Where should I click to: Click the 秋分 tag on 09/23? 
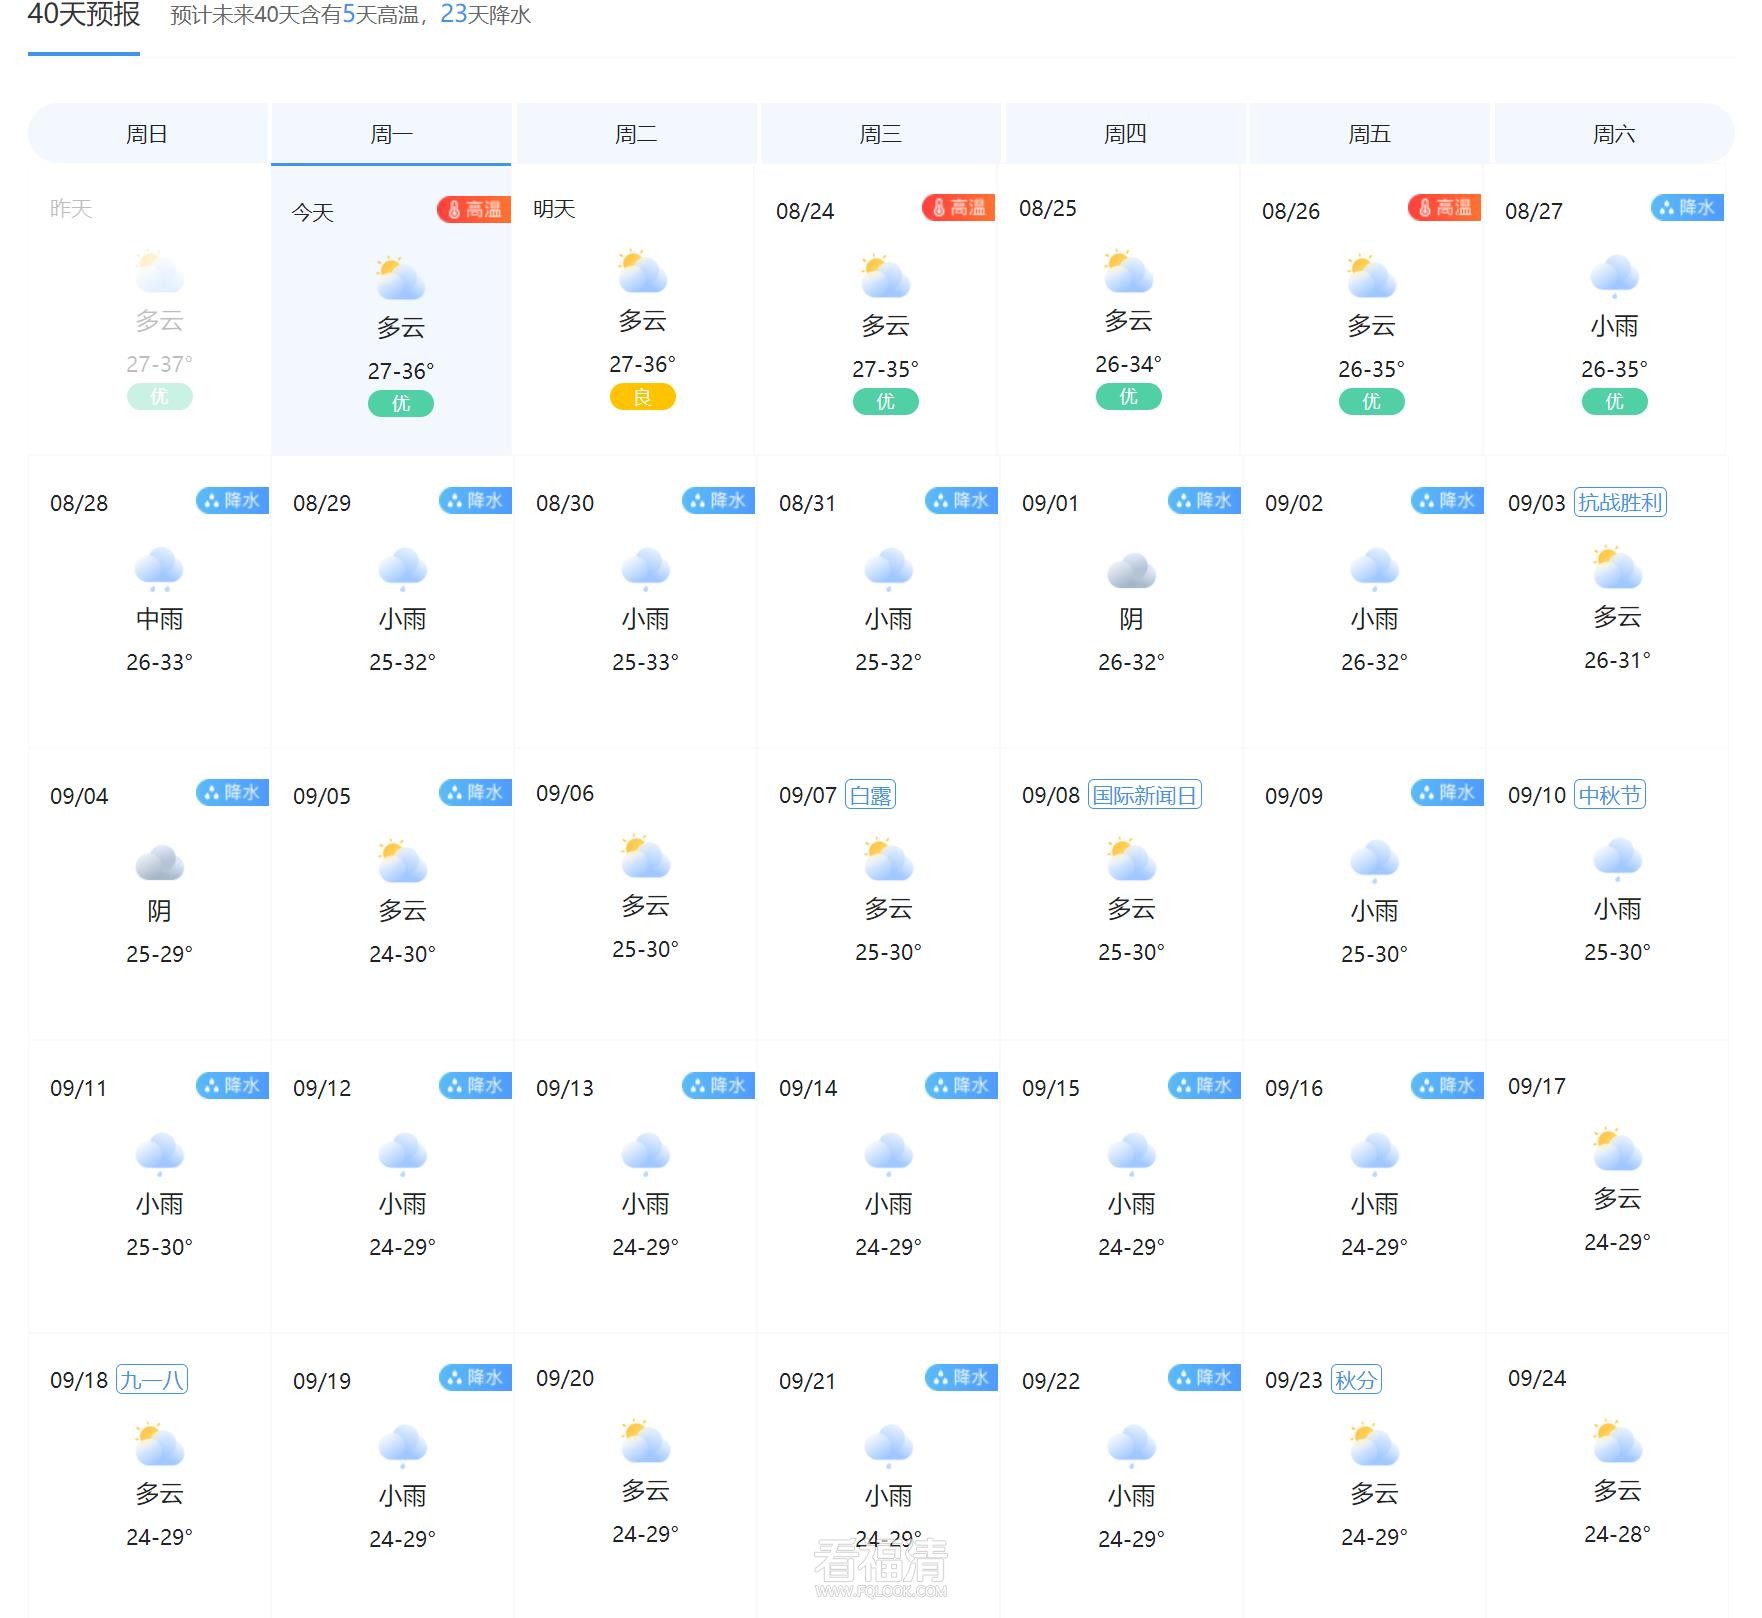[1357, 1379]
